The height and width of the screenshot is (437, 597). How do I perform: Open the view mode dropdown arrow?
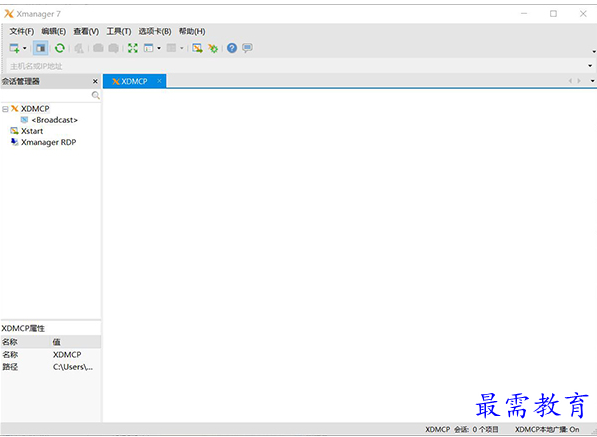(159, 48)
